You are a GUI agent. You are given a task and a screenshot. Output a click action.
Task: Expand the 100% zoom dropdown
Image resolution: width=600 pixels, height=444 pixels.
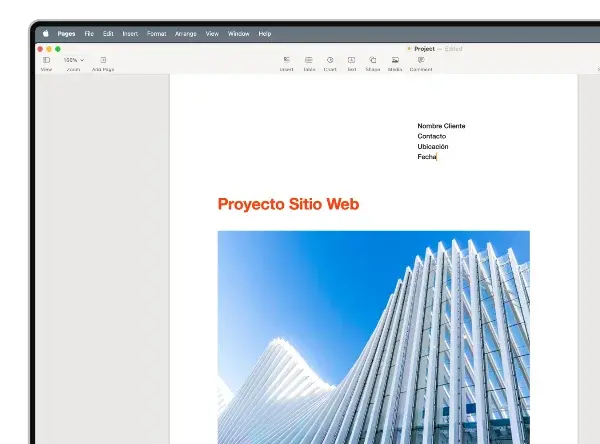[74, 60]
